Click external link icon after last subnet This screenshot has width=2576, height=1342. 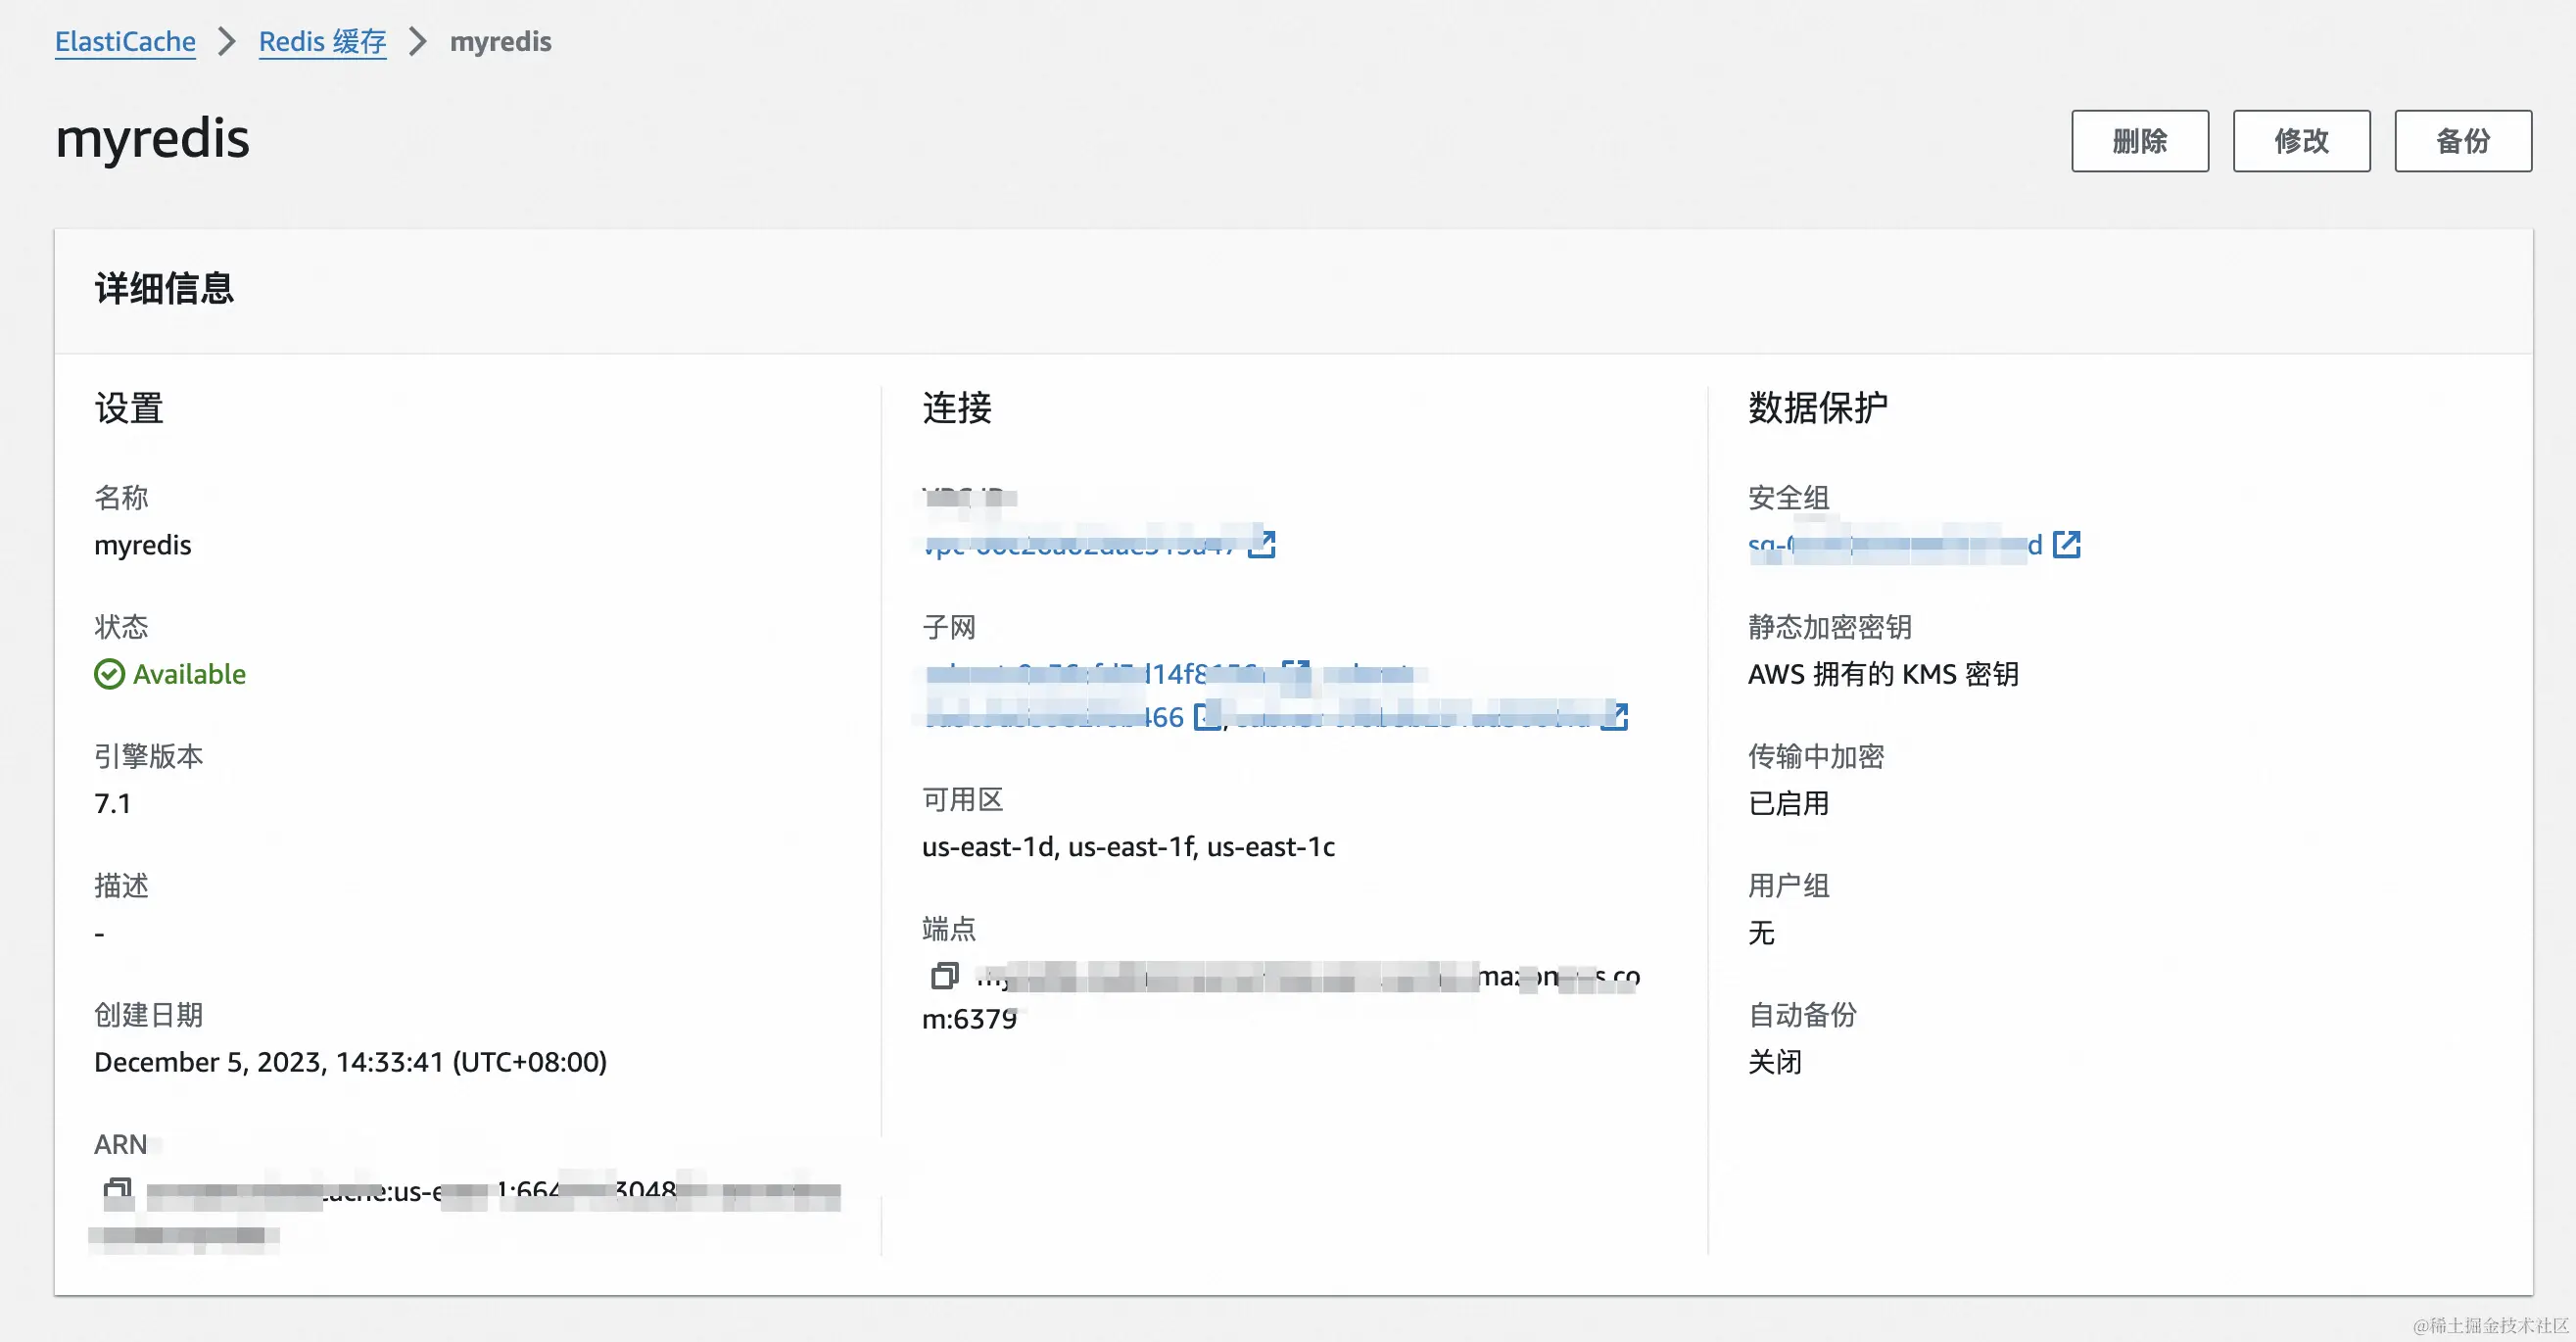tap(1614, 716)
